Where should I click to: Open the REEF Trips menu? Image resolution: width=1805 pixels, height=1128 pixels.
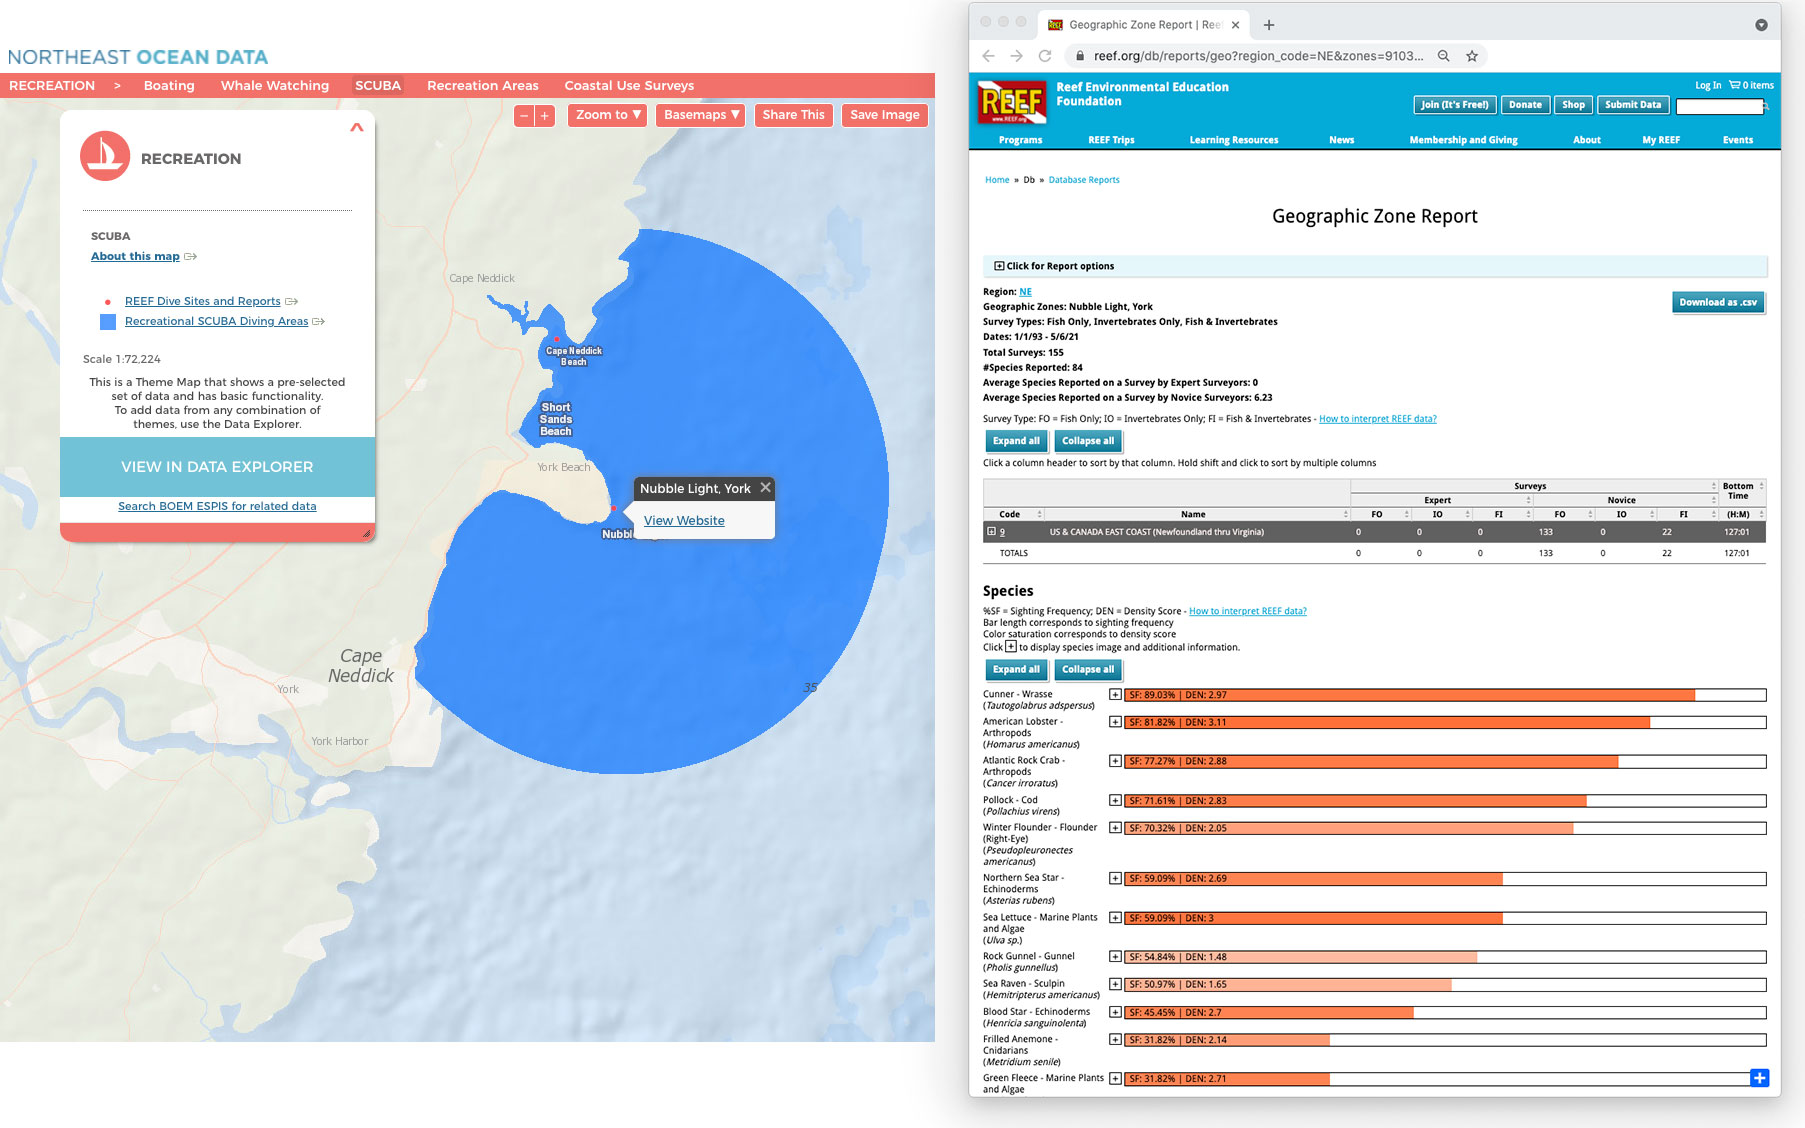(1111, 140)
